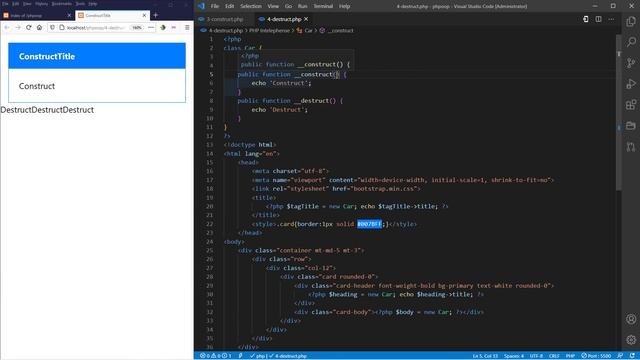Click the __construct breadcrumb
Viewport: 640px width, 360px height.
pyautogui.click(x=340, y=30)
